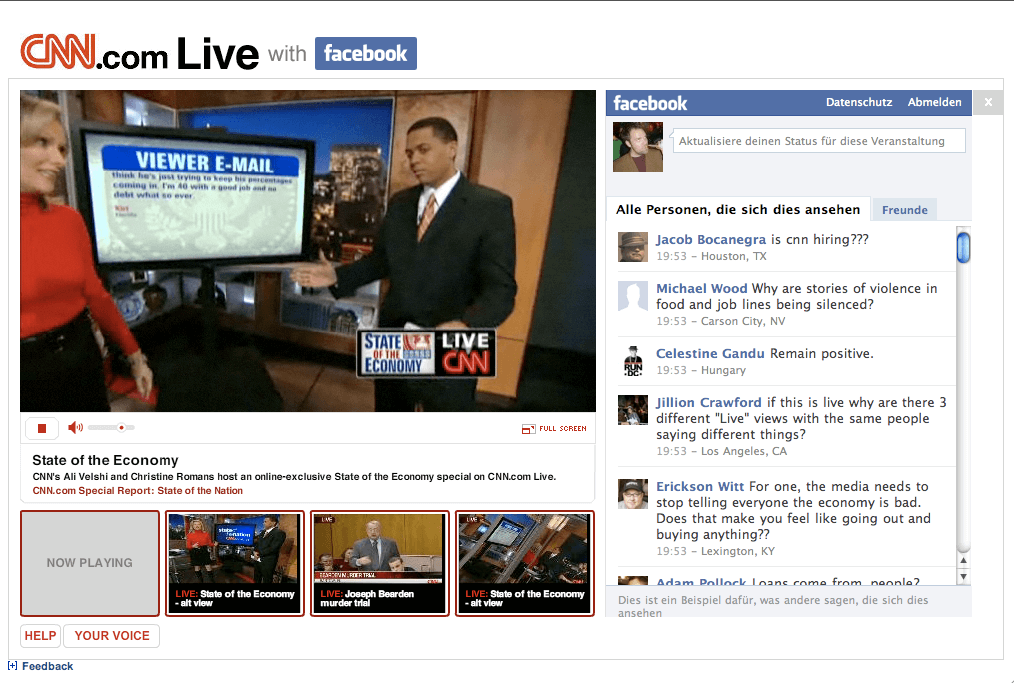This screenshot has width=1014, height=683.
Task: Stop the live video playback
Action: coord(42,428)
